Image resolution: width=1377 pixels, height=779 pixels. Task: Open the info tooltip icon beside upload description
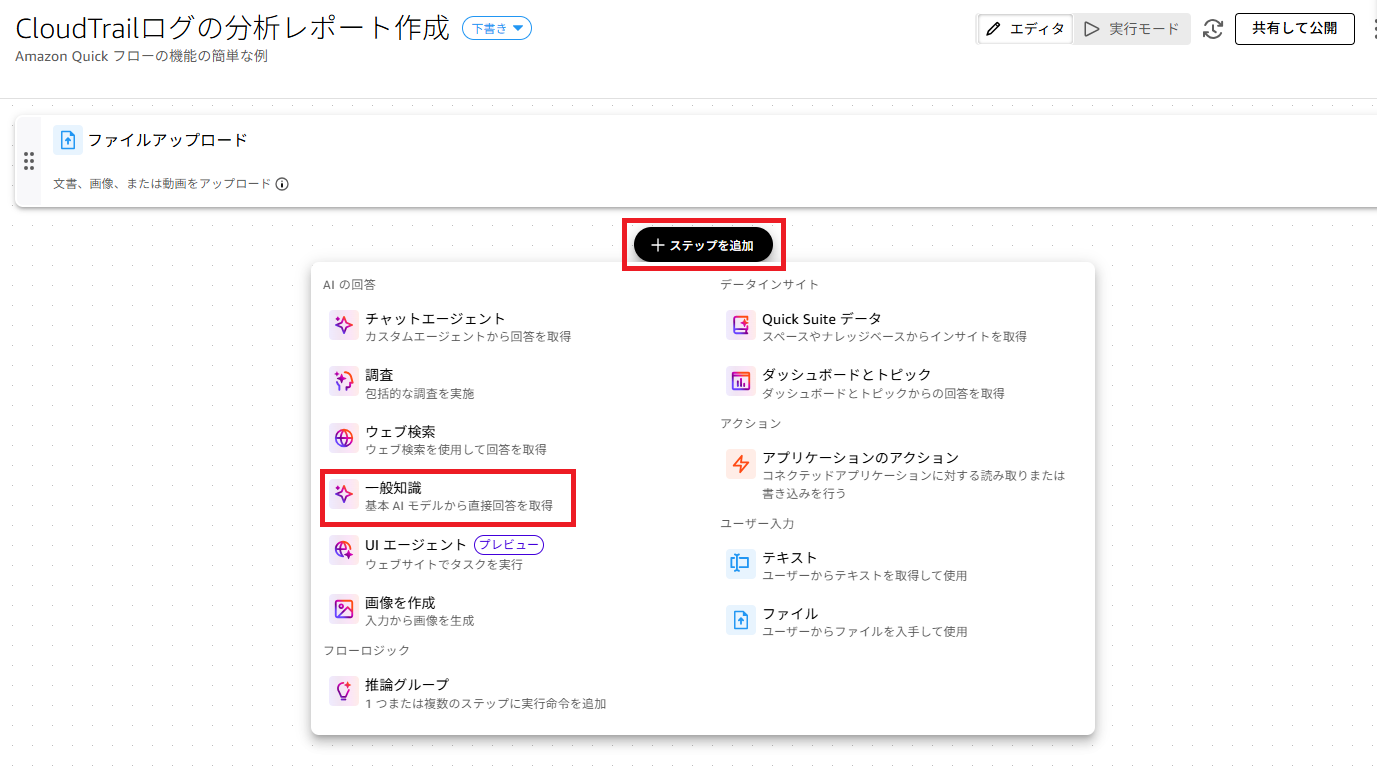coord(282,184)
